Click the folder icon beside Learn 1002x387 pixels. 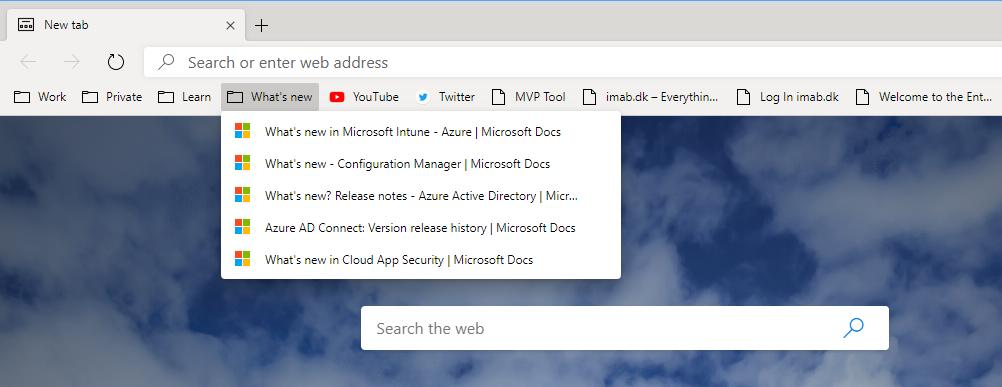tap(166, 97)
